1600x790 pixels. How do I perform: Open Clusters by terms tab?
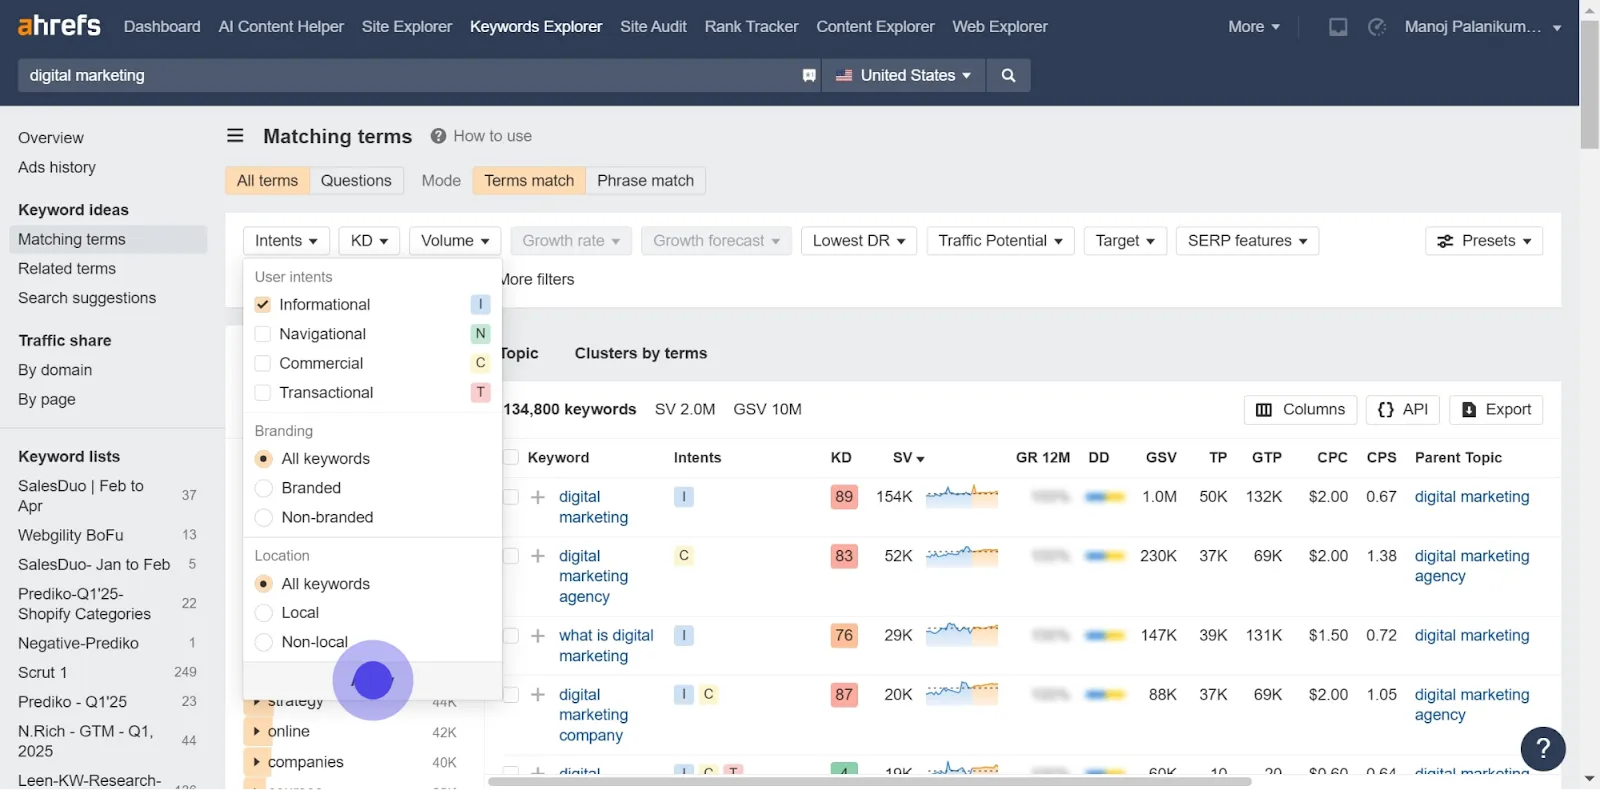[x=641, y=353]
